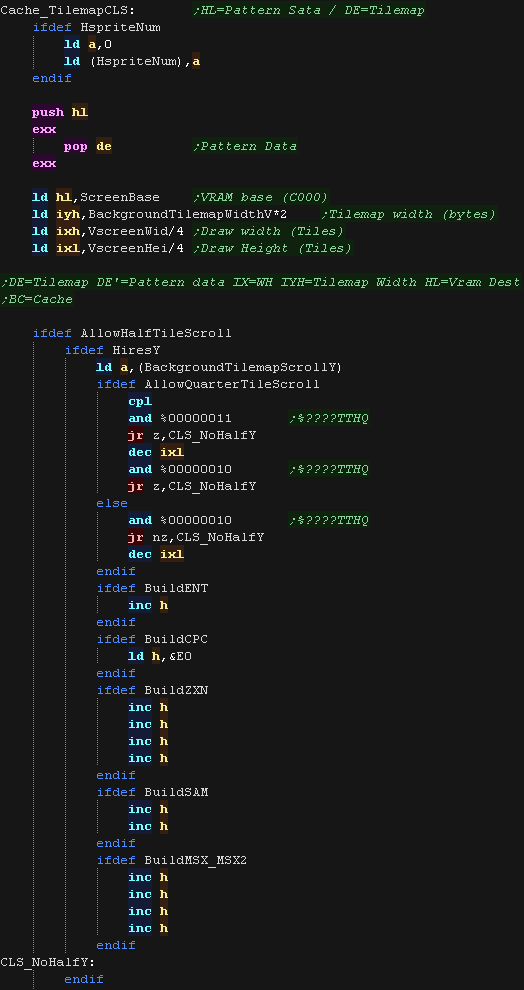Click the 'ifdef HspriteNum' line
Screen dimensions: 524x990
(x=97, y=27)
